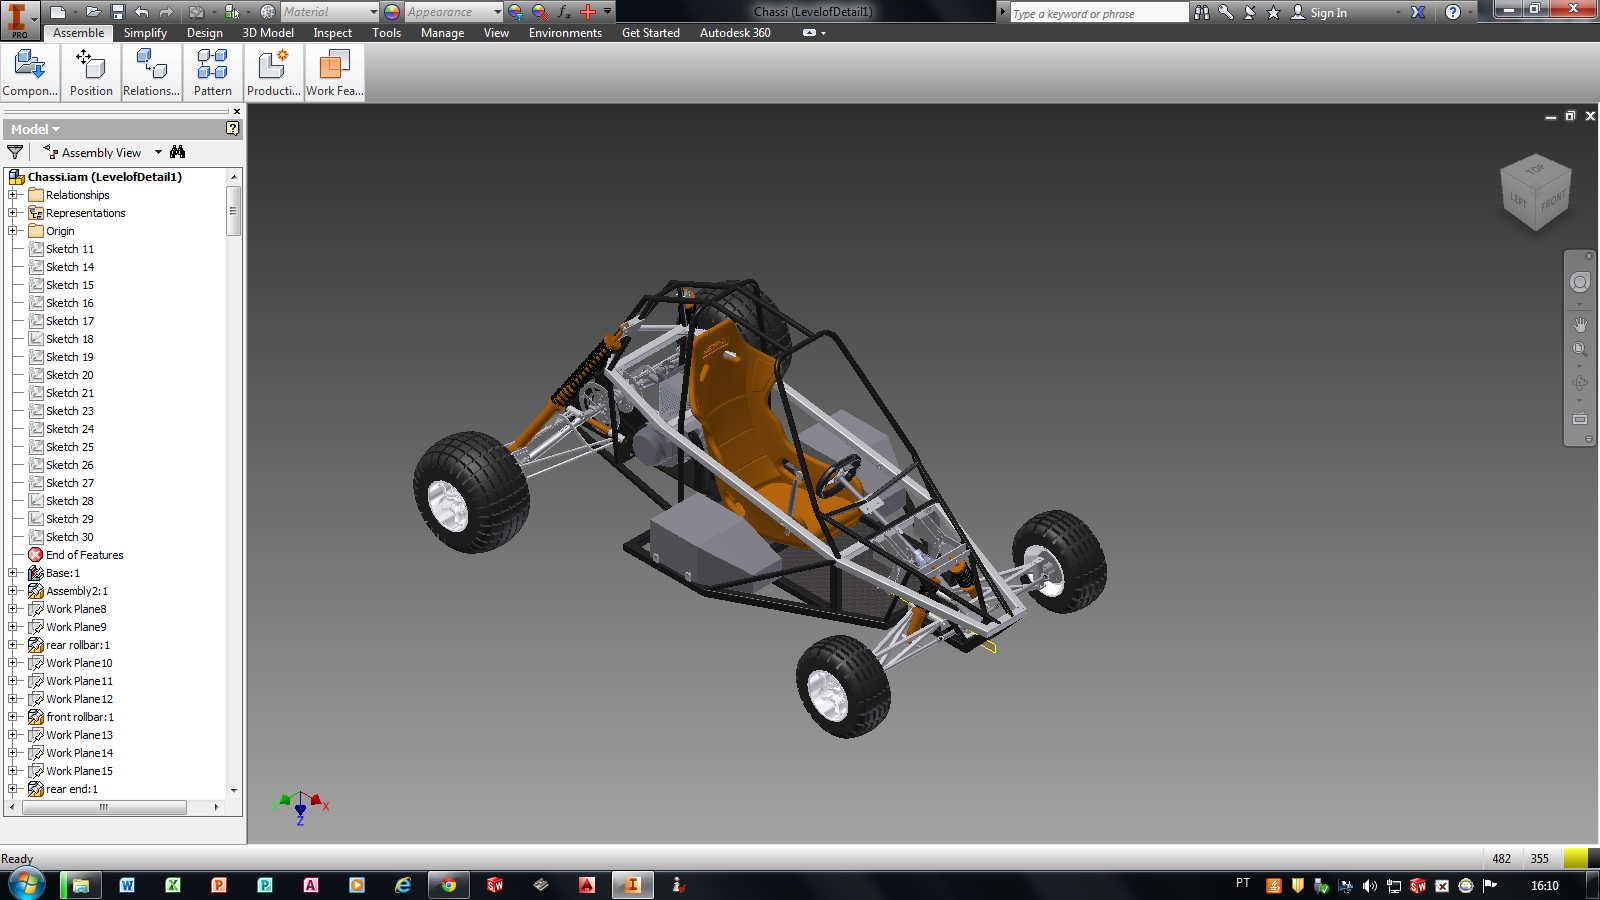1600x900 pixels.
Task: Click the color wheel Appearance icon
Action: click(x=392, y=12)
